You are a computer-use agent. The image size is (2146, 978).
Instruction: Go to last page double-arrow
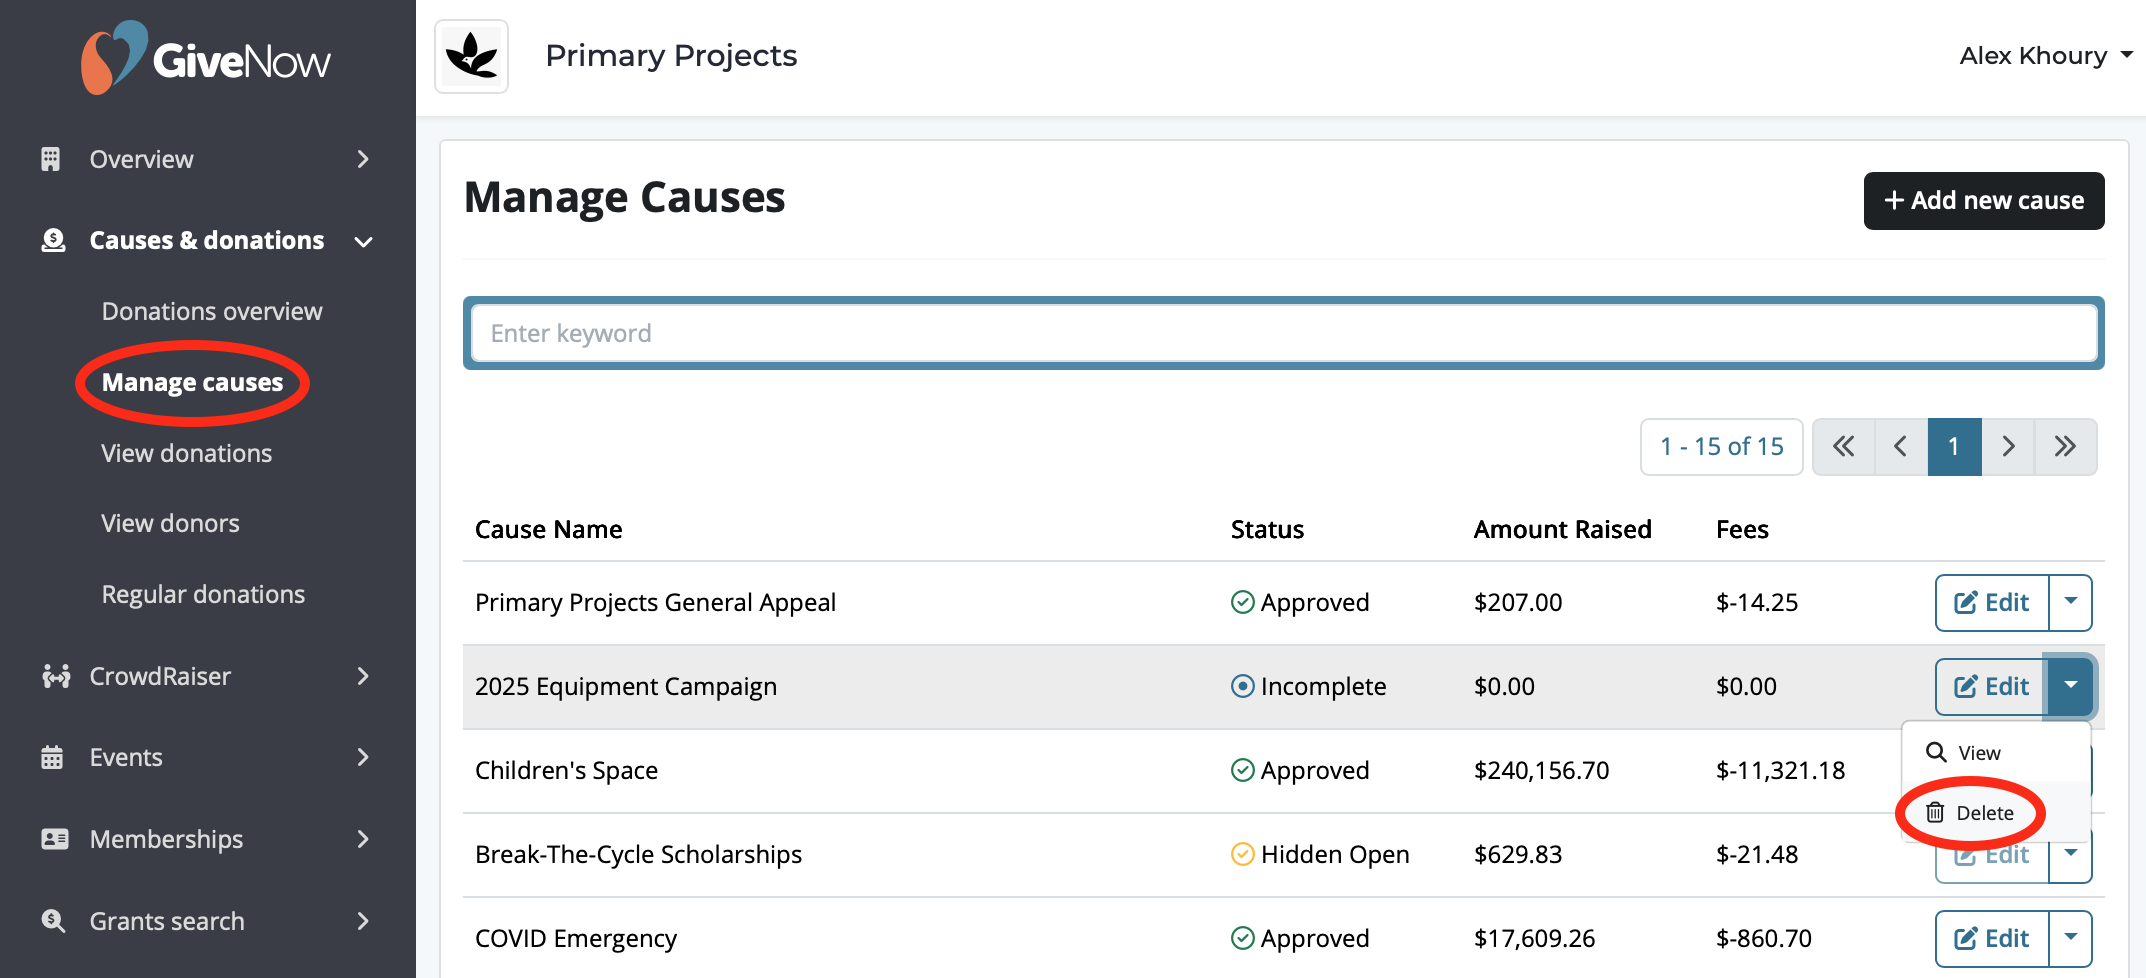coord(2066,446)
